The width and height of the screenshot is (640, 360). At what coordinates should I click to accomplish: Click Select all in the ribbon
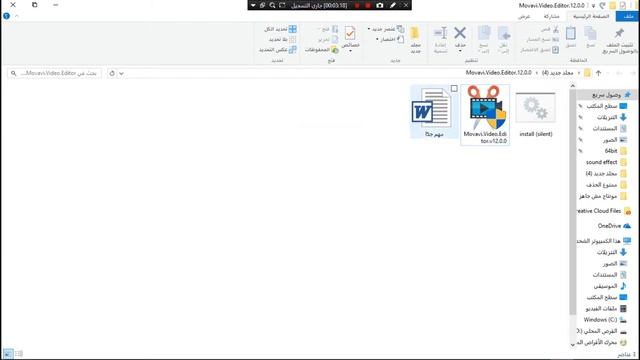(280, 29)
